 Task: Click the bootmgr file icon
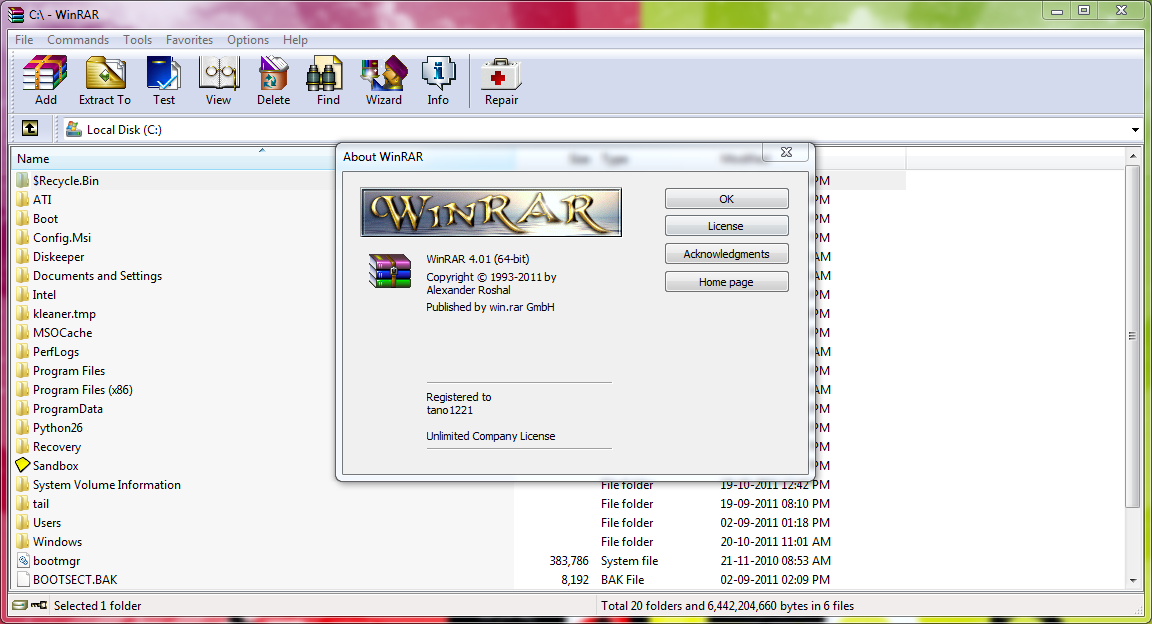pos(23,560)
